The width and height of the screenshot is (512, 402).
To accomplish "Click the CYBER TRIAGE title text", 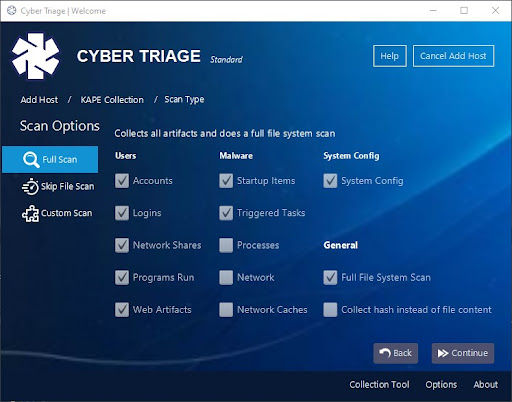I will click(x=139, y=56).
